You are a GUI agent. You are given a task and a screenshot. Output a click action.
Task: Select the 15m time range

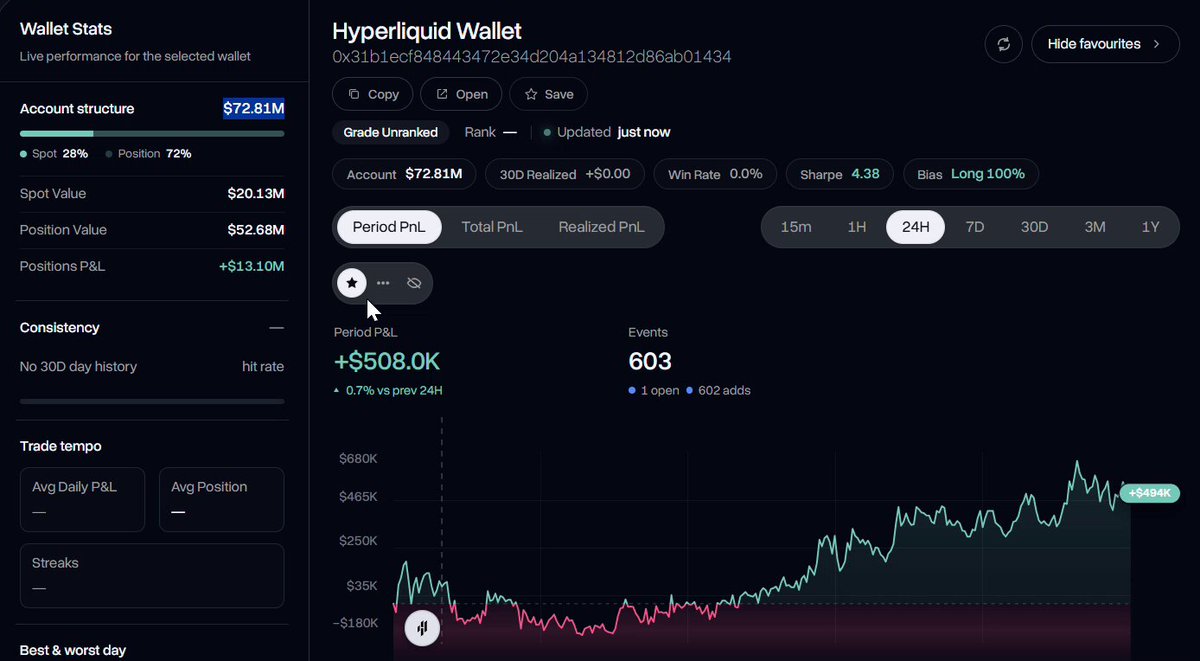click(x=796, y=227)
